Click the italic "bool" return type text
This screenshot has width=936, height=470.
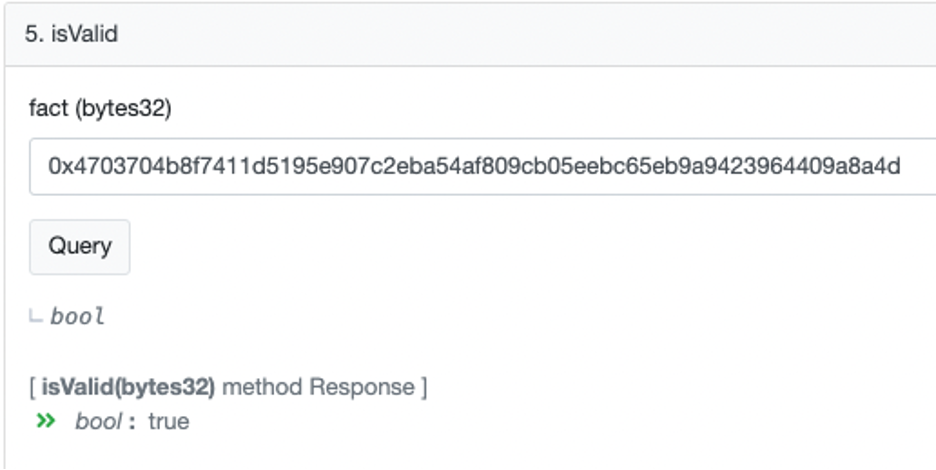[78, 317]
